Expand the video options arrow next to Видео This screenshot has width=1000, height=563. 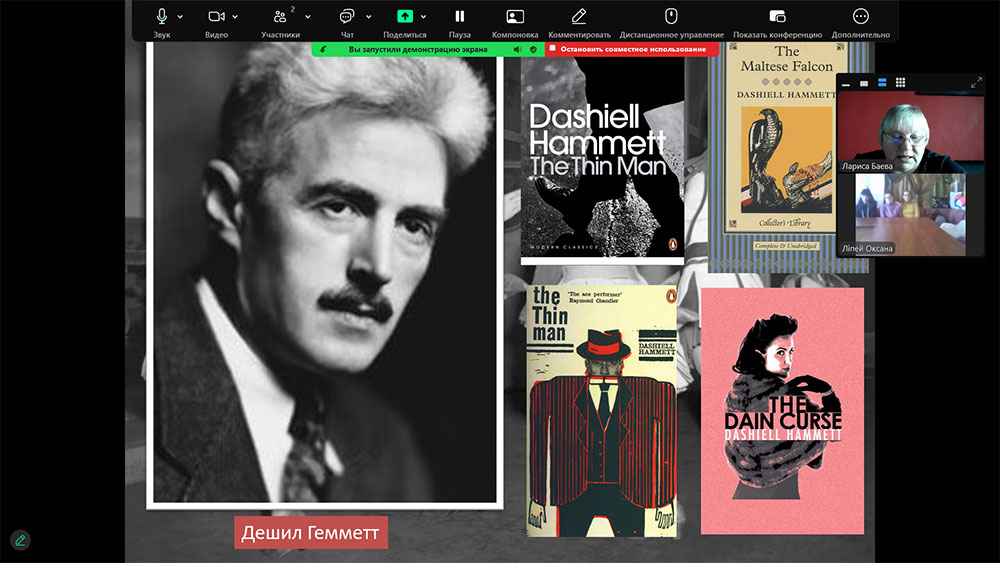point(235,17)
